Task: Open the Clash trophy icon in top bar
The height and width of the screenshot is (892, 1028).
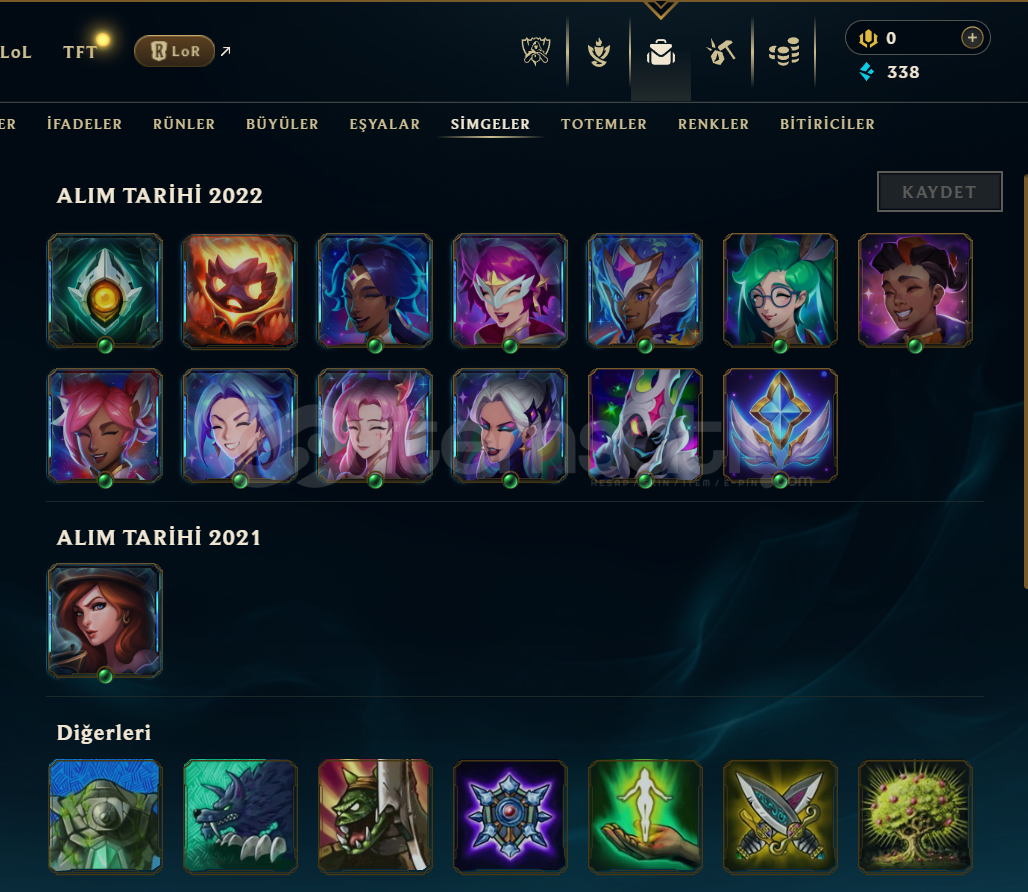Action: click(536, 52)
